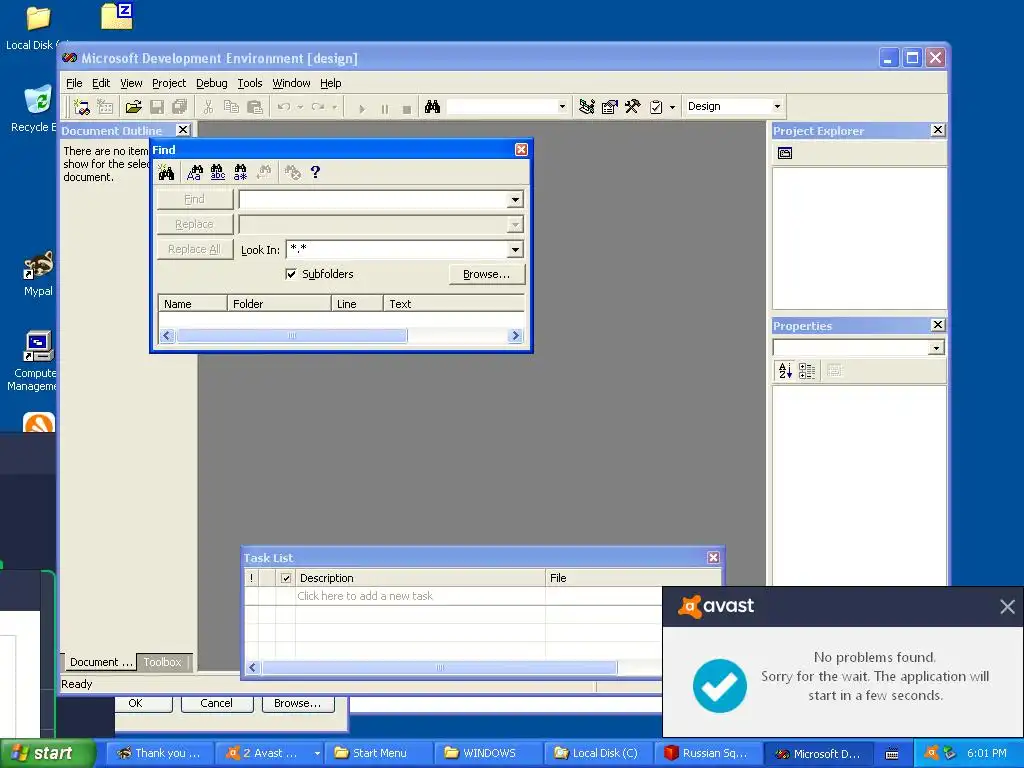
Task: Open the Properties object dropdown
Action: coord(936,347)
